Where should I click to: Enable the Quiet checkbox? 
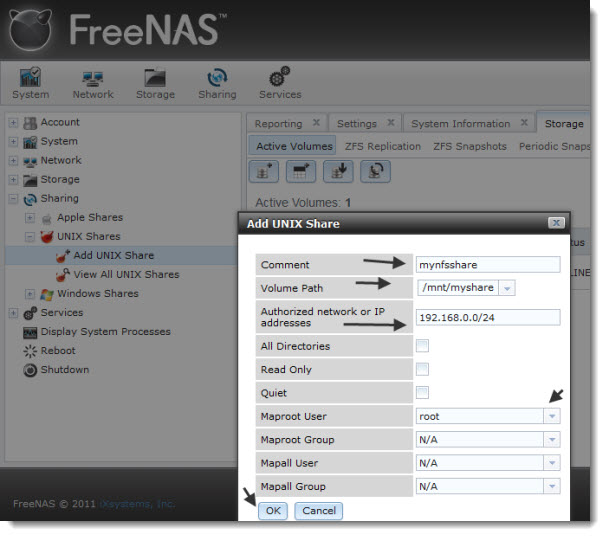[x=422, y=392]
